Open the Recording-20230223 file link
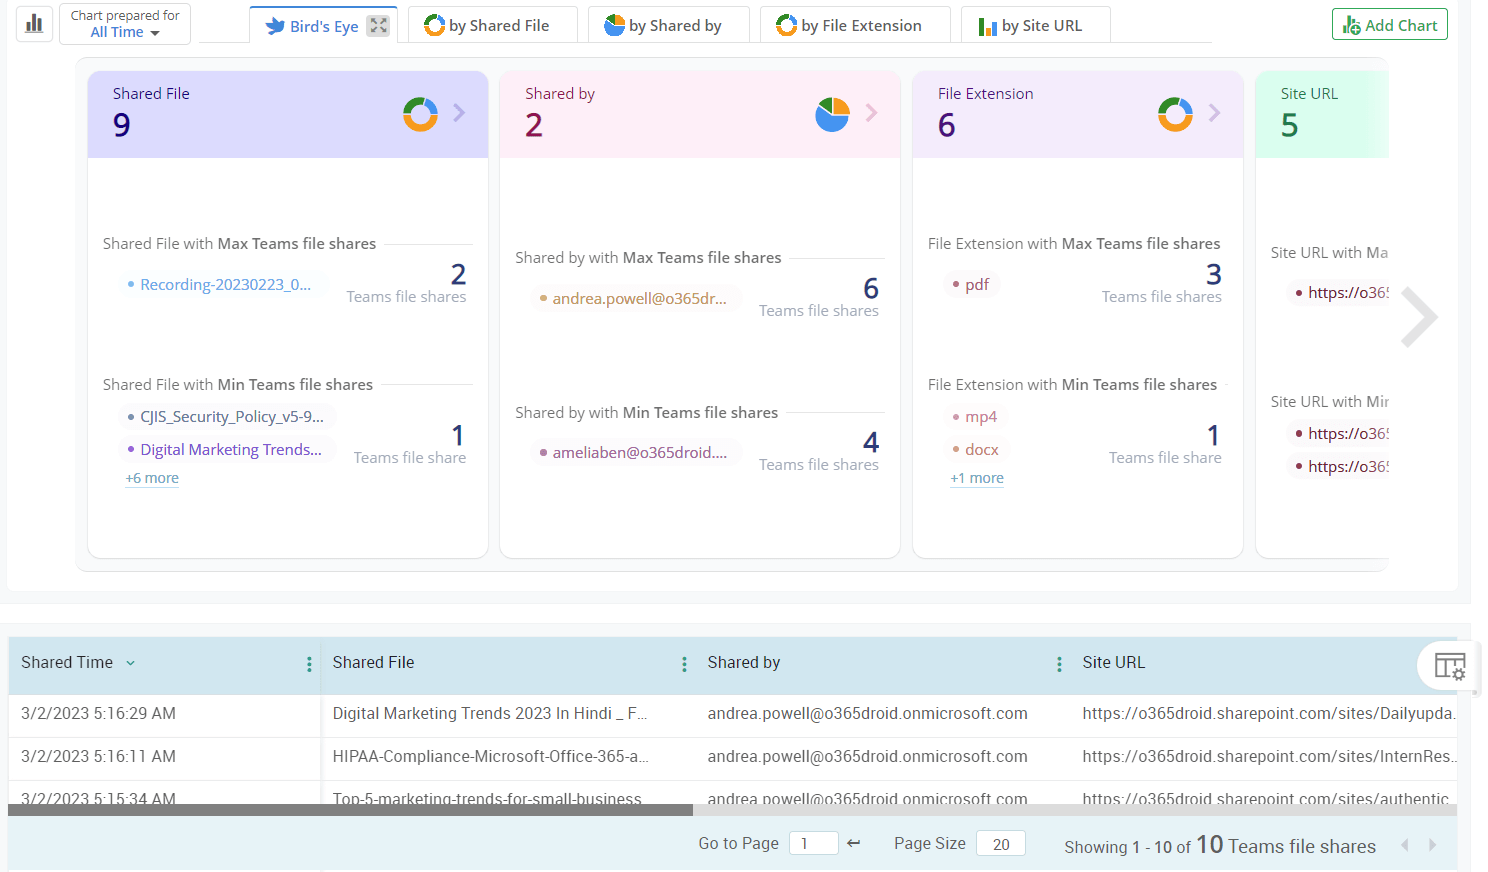Screen dimensions: 1488x872 [225, 285]
